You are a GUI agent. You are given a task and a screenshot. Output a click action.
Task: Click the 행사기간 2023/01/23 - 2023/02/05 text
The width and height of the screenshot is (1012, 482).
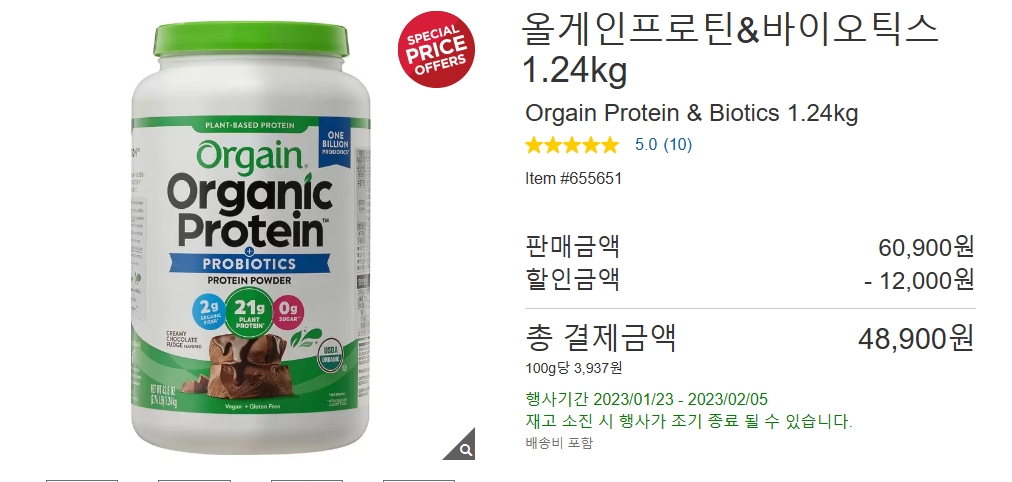(647, 399)
